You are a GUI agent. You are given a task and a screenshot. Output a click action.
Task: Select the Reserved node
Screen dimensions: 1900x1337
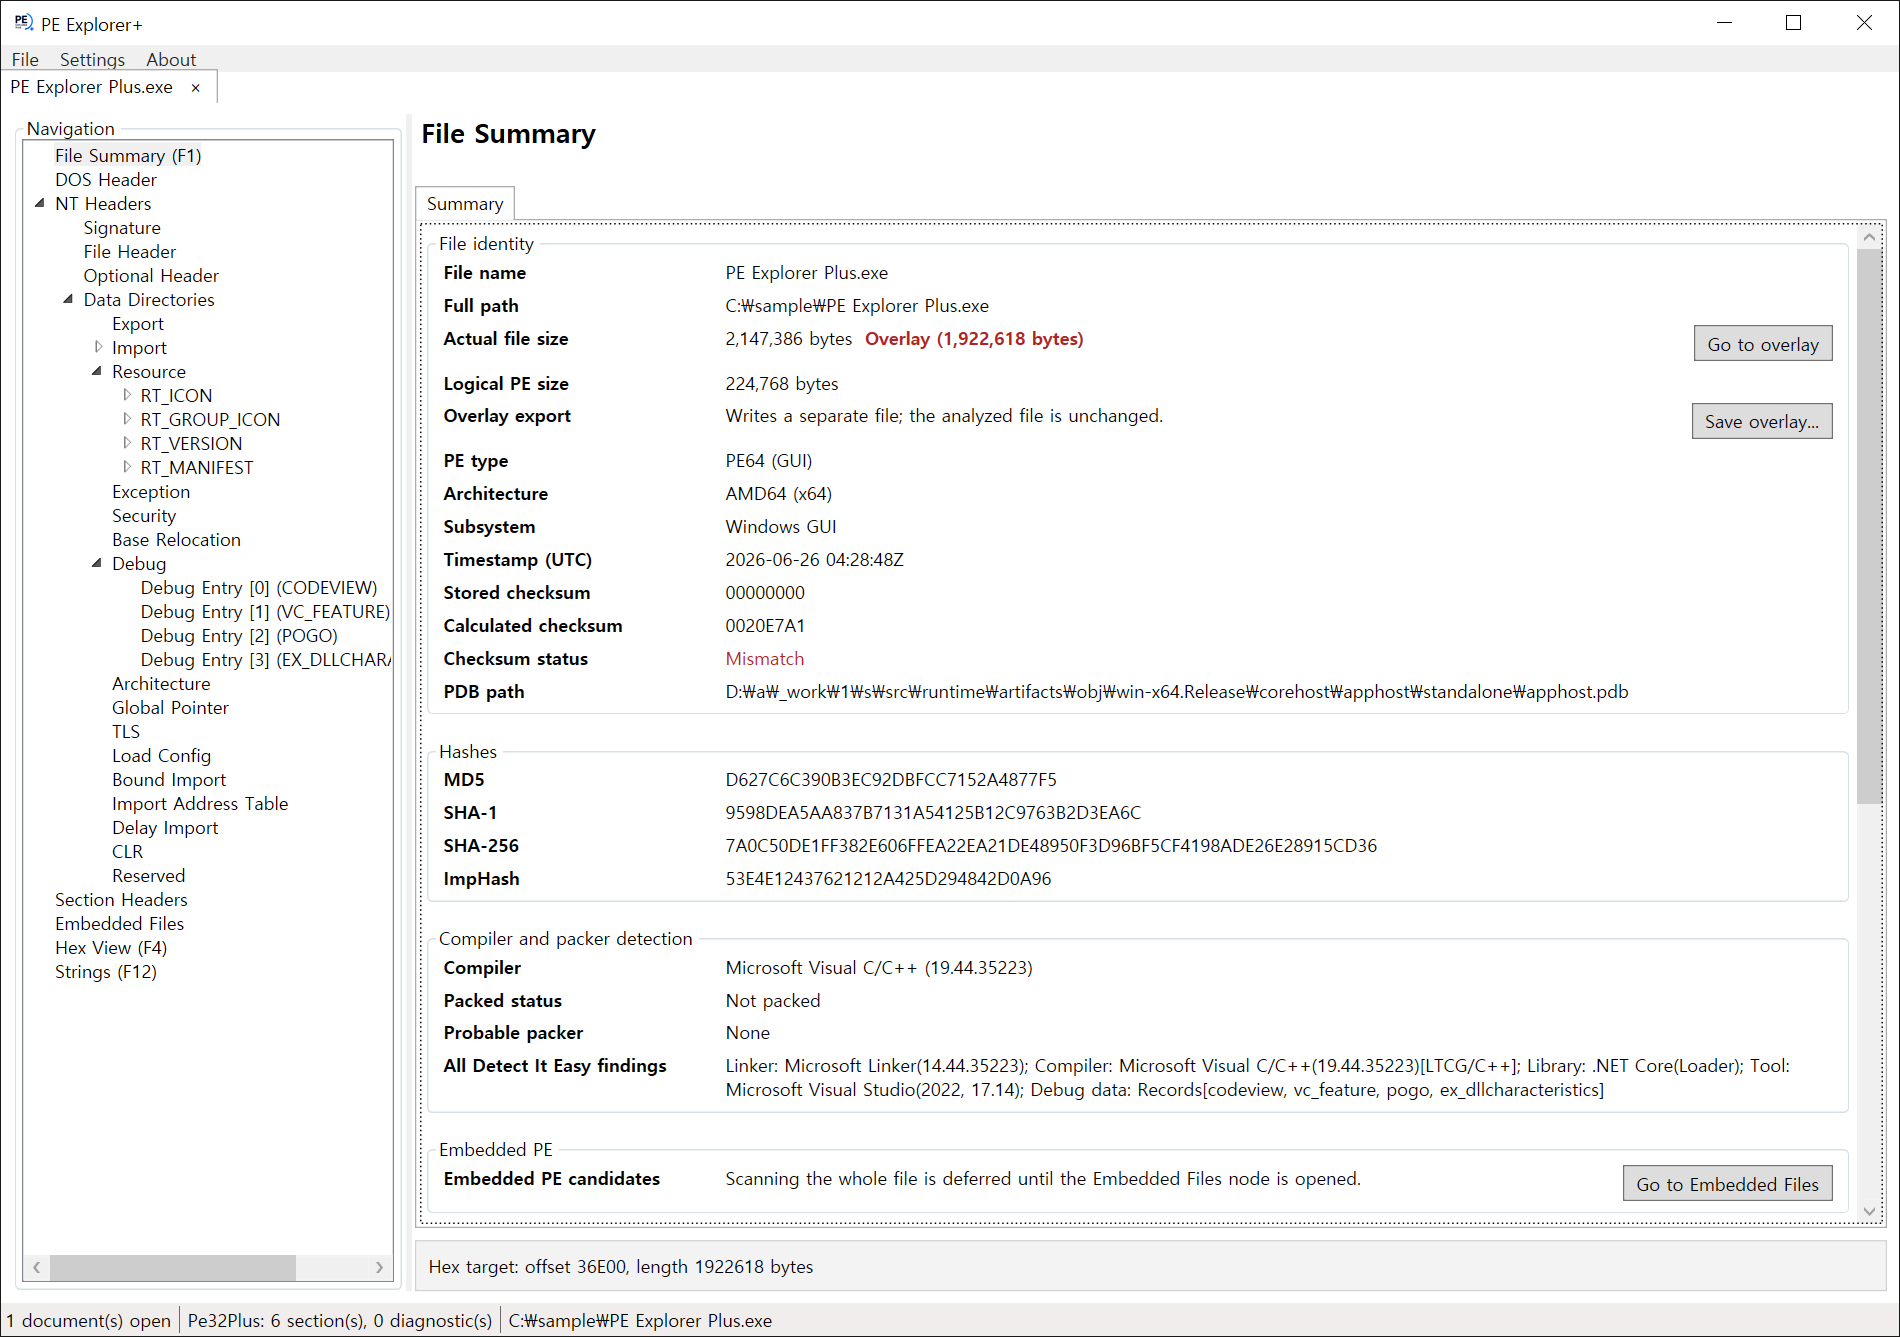(x=148, y=876)
